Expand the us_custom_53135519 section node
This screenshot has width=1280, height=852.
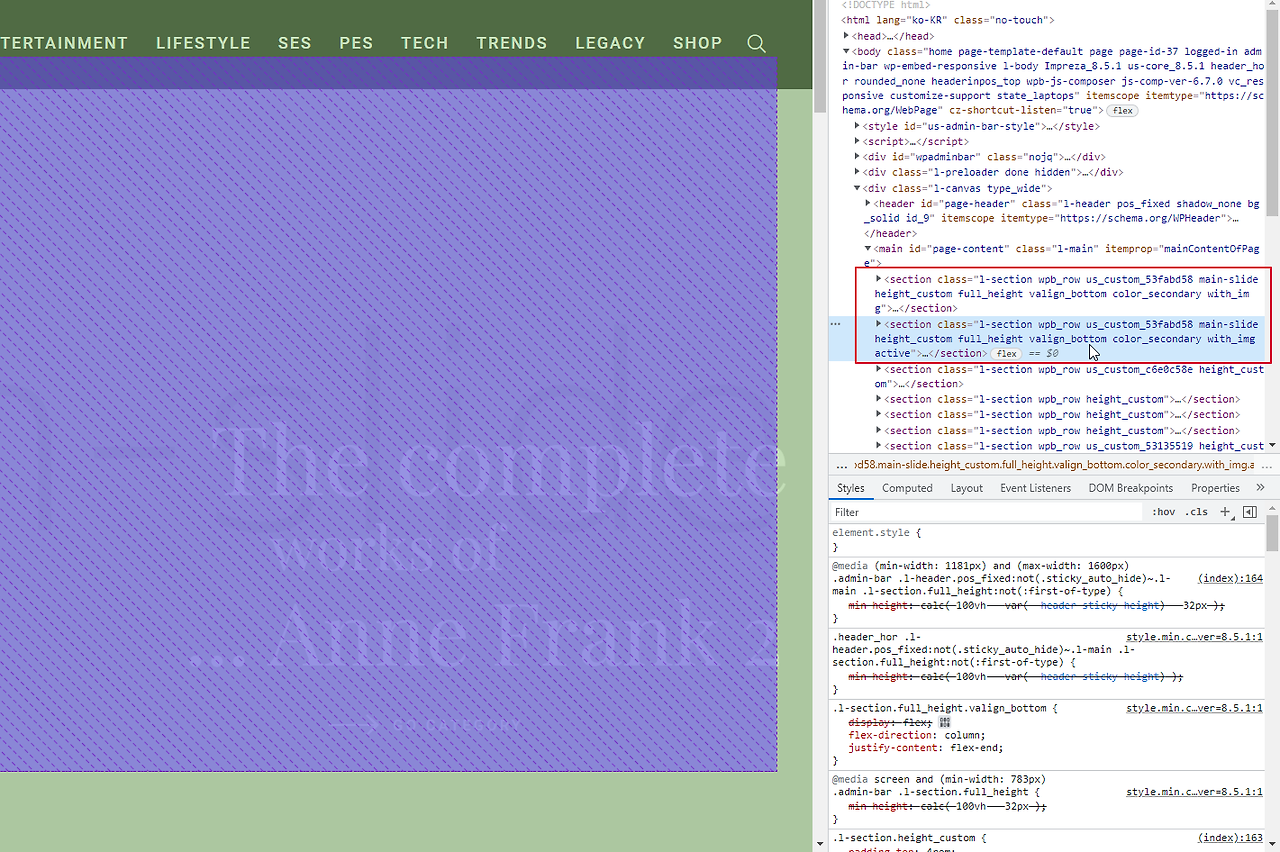[x=879, y=445]
